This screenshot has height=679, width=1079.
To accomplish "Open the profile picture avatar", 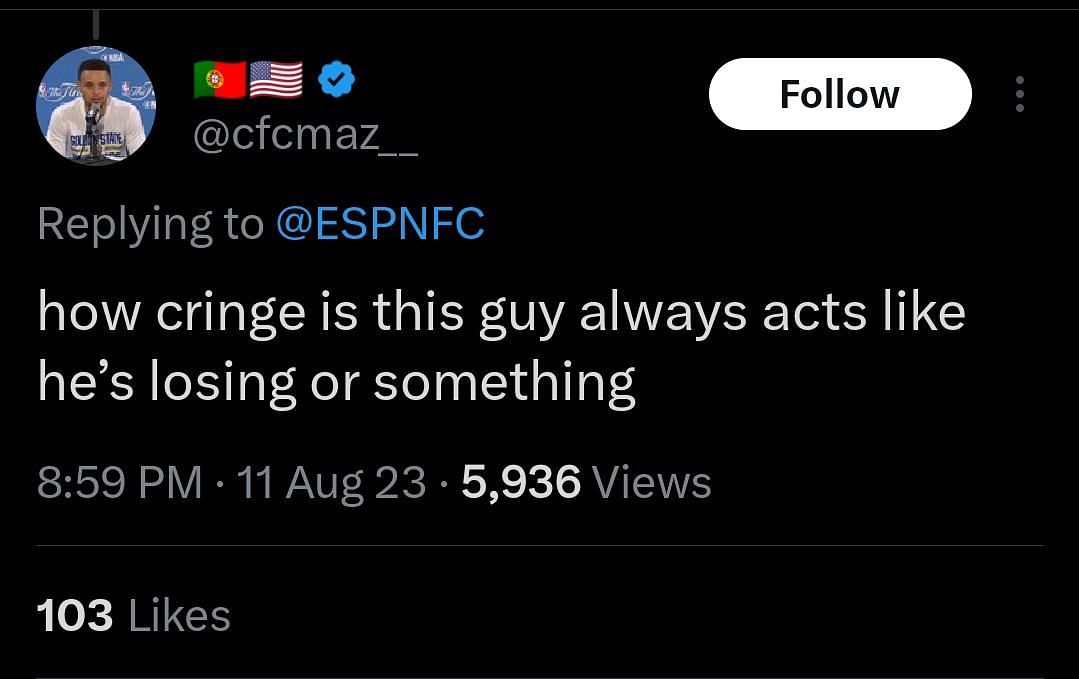I will pyautogui.click(x=95, y=105).
